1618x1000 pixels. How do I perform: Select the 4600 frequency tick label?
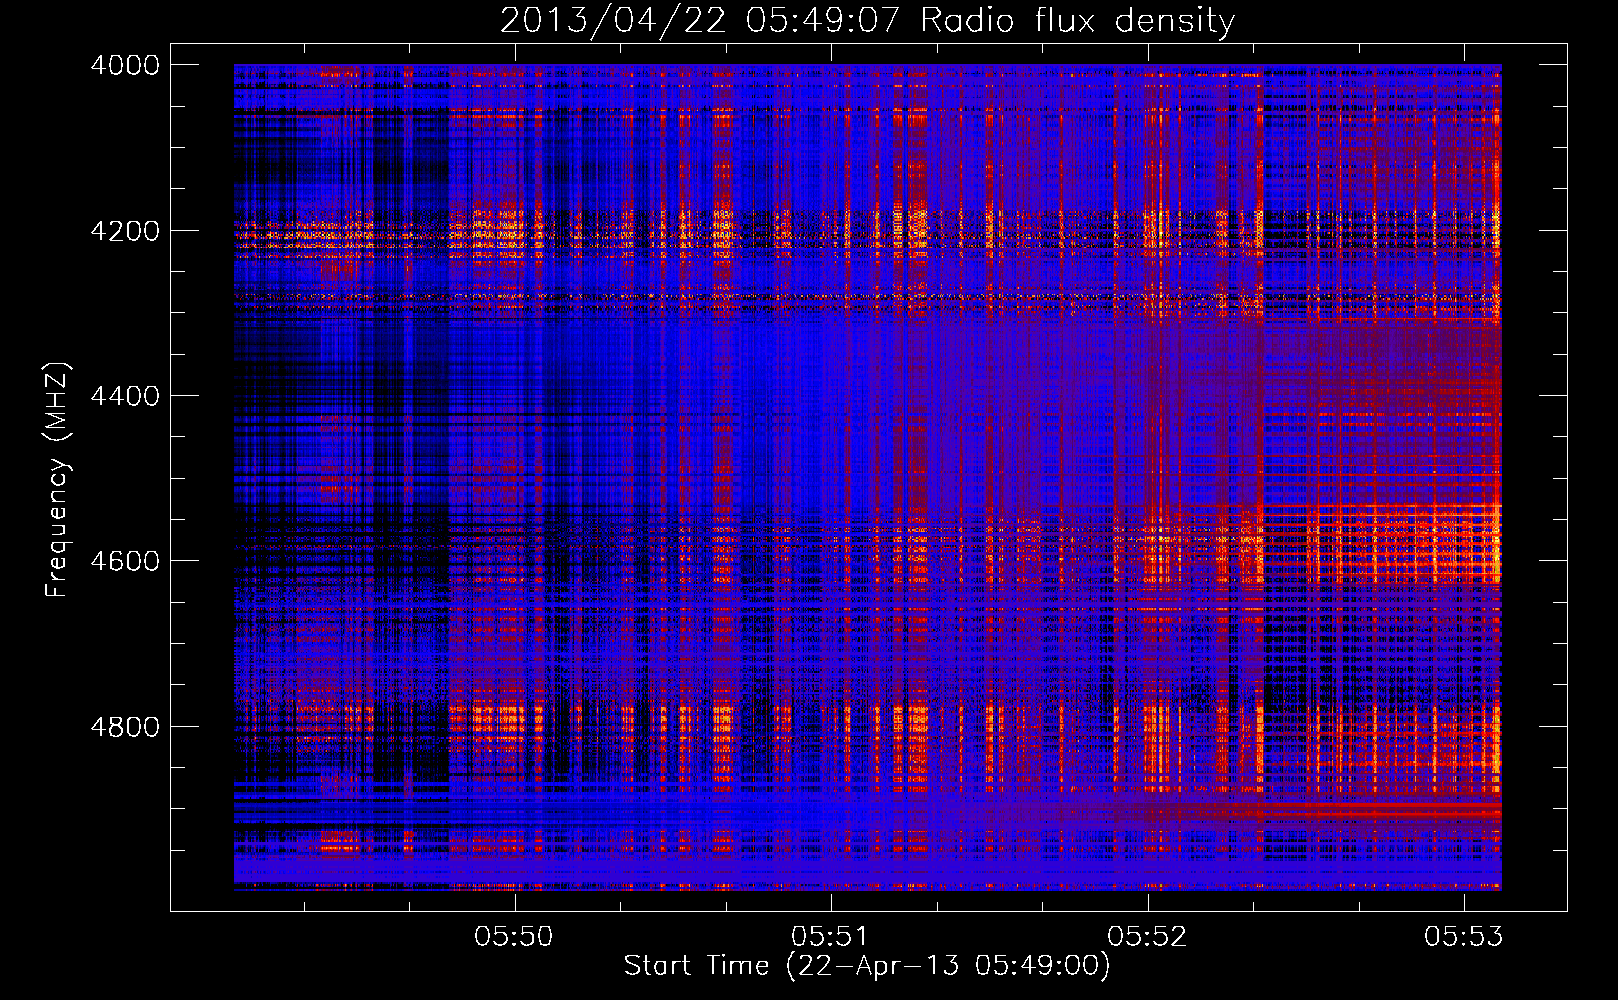point(125,561)
